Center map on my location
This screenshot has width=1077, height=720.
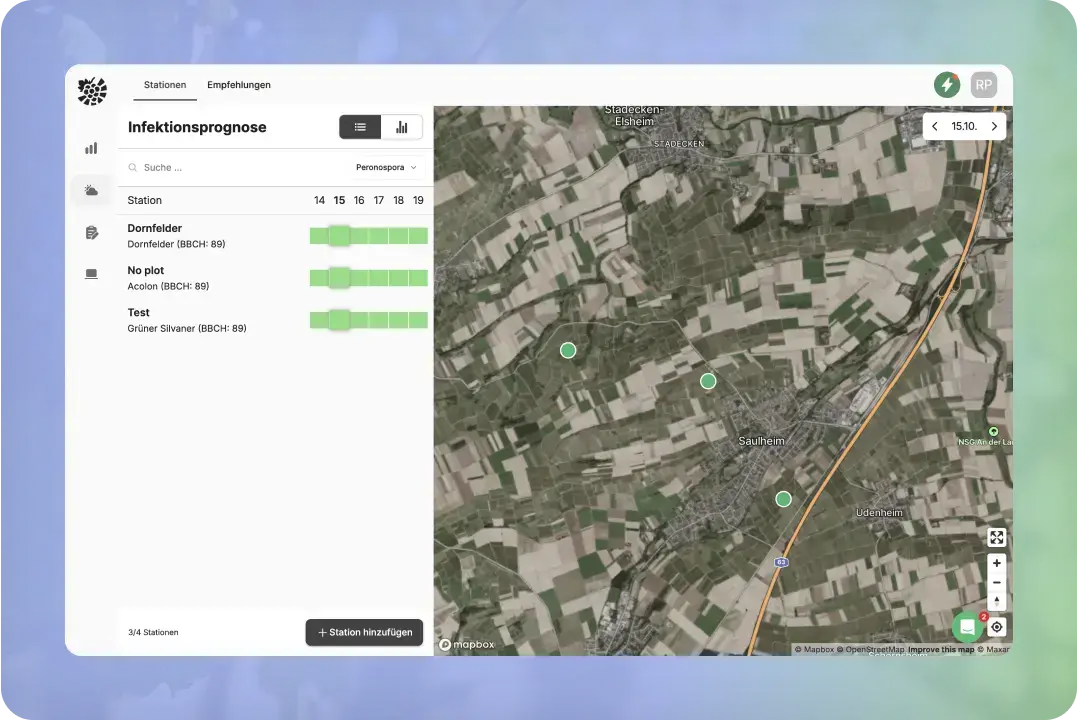tap(996, 627)
